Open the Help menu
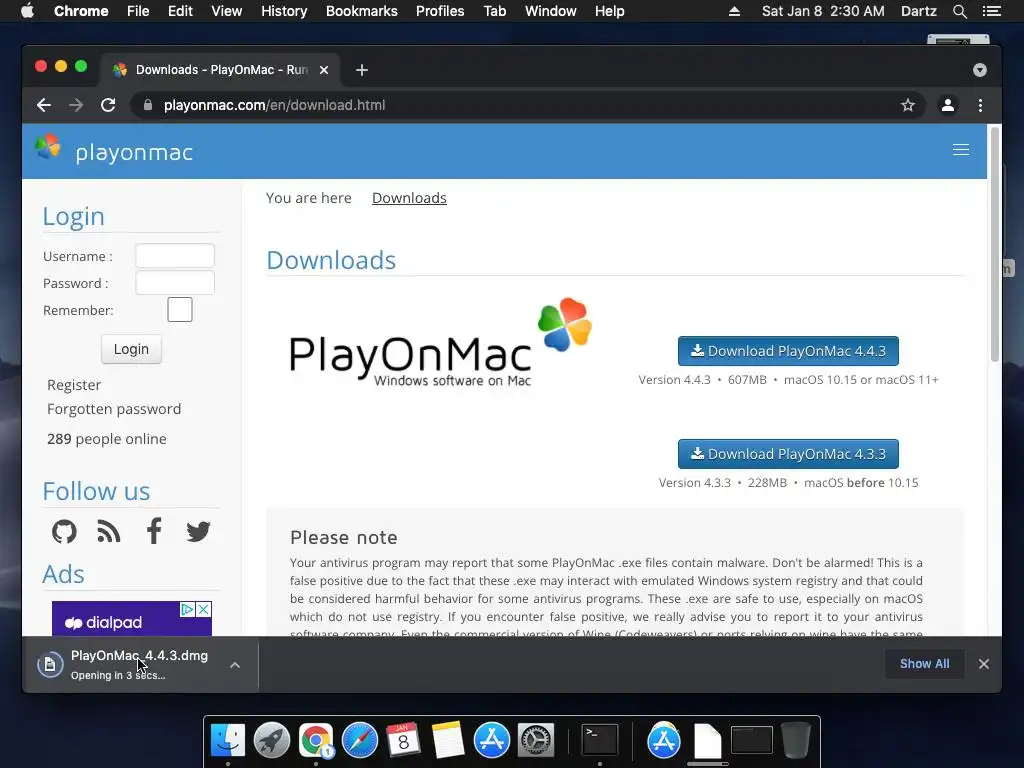 coord(609,11)
